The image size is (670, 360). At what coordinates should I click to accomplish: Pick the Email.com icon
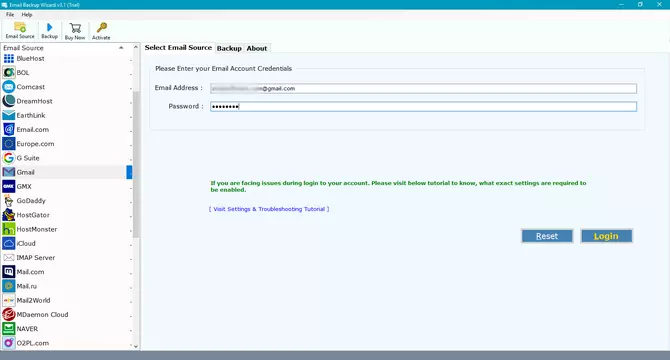click(x=9, y=129)
